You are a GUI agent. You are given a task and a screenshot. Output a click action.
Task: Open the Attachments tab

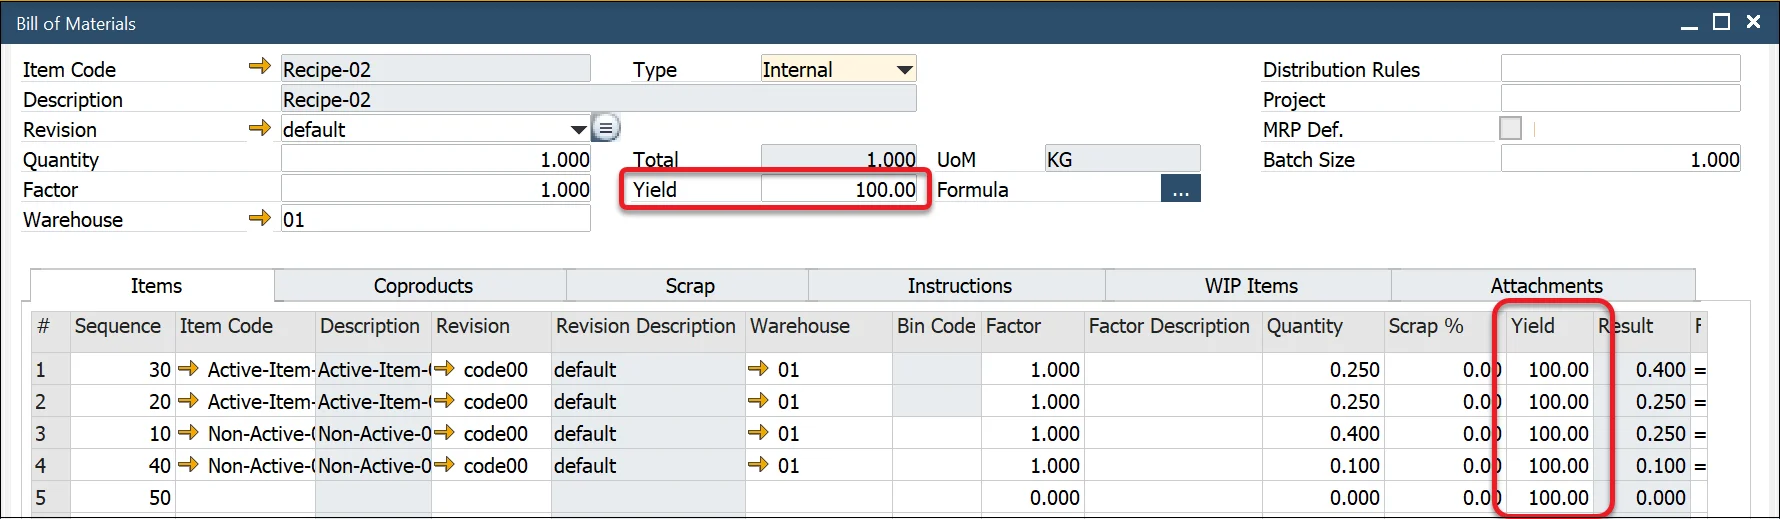1545,286
